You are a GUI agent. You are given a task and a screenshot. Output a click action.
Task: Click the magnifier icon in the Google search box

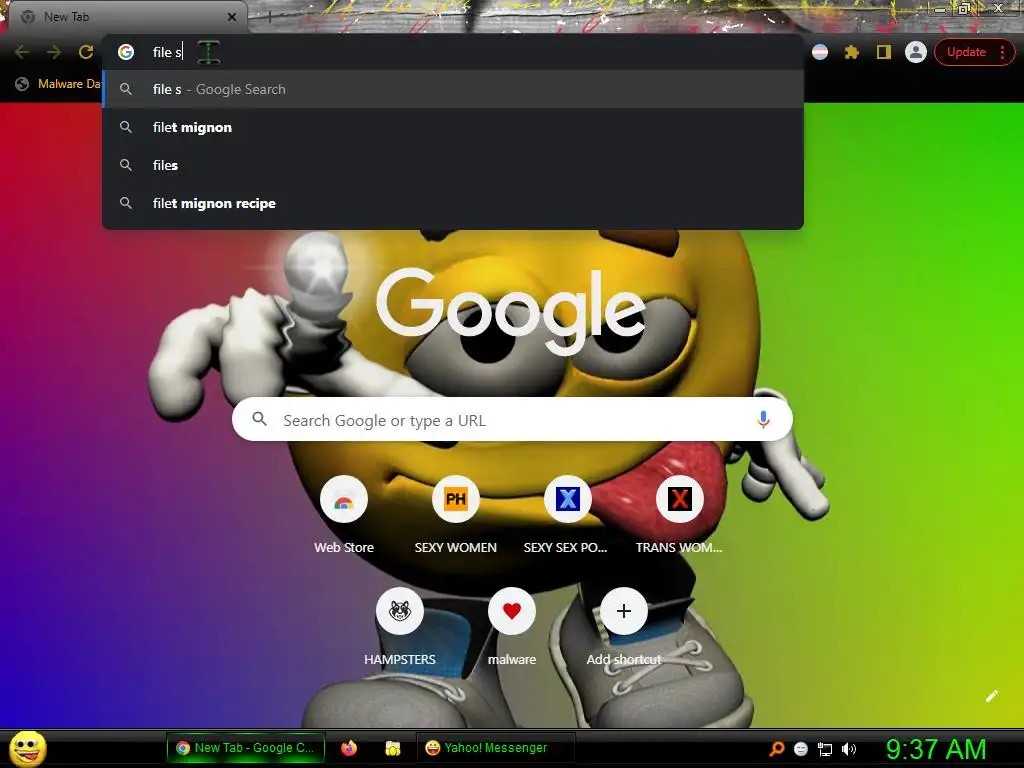[259, 419]
